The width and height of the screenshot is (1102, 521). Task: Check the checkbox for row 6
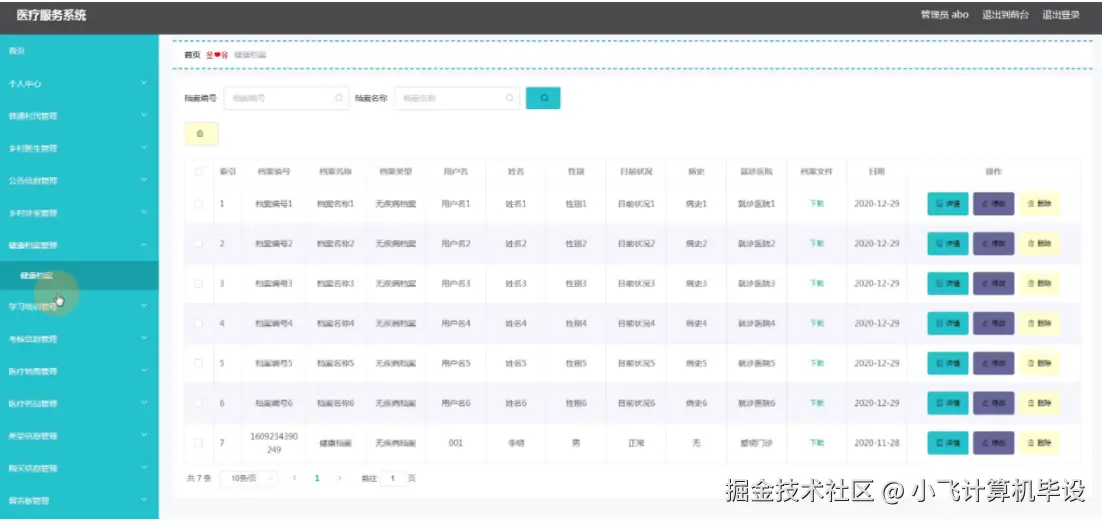(x=199, y=403)
